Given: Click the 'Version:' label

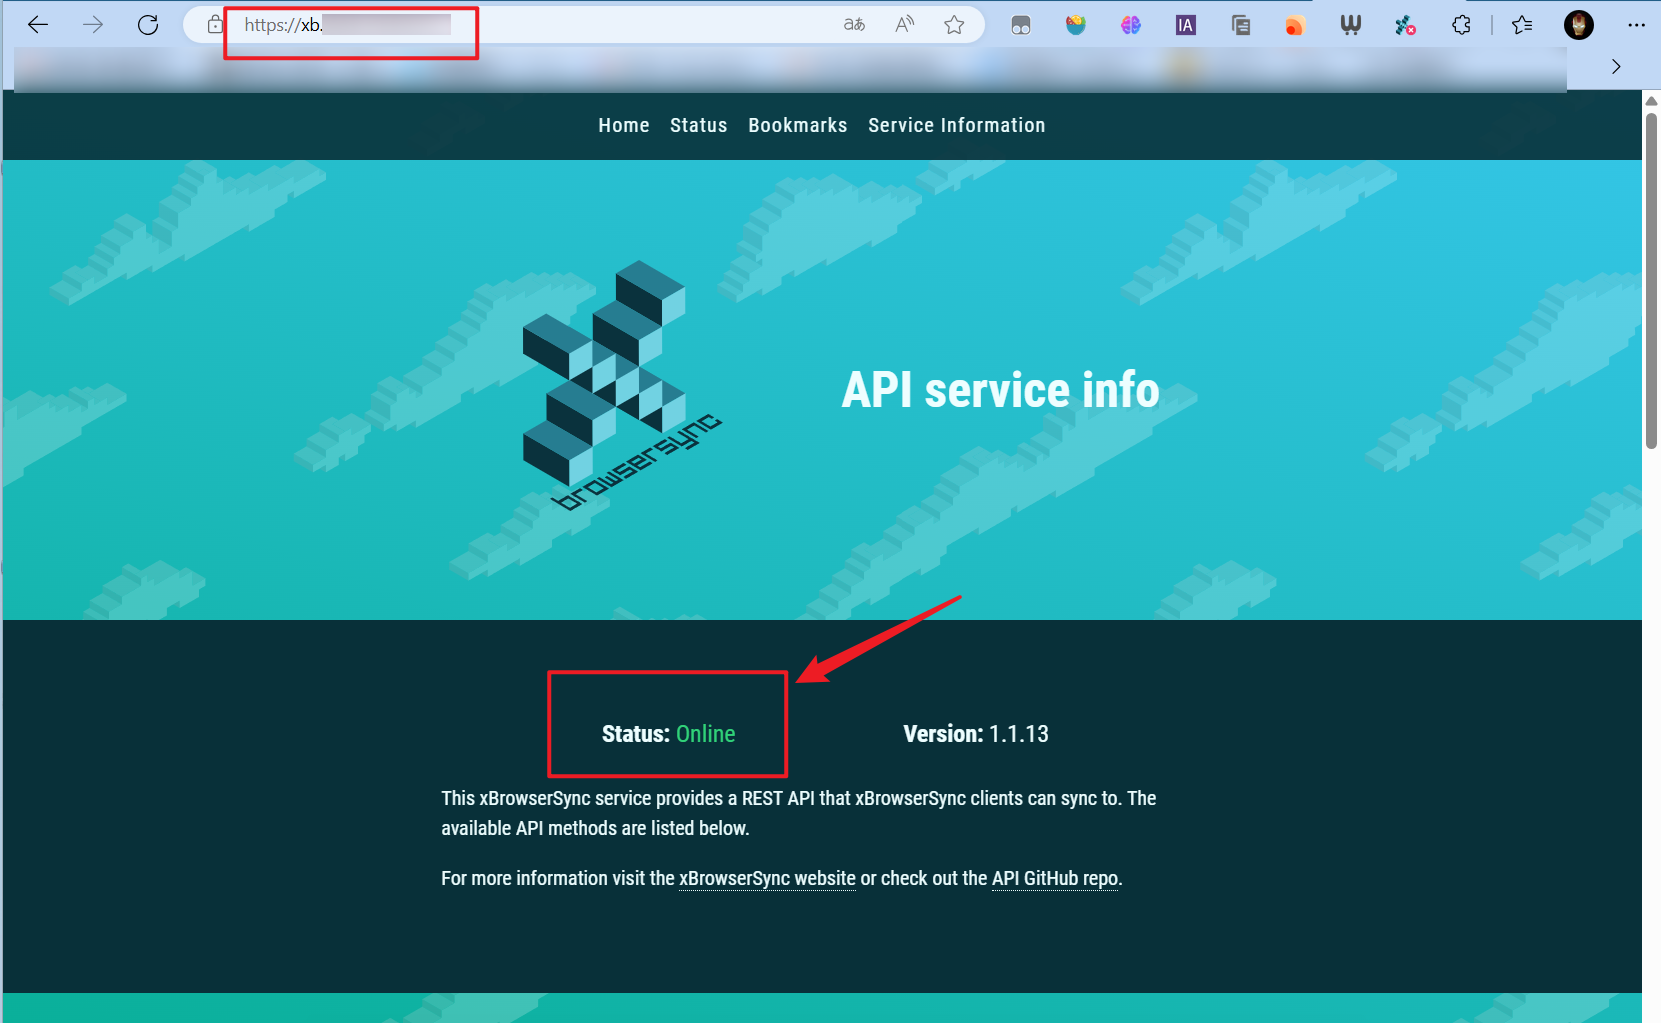Looking at the screenshot, I should click(x=943, y=734).
